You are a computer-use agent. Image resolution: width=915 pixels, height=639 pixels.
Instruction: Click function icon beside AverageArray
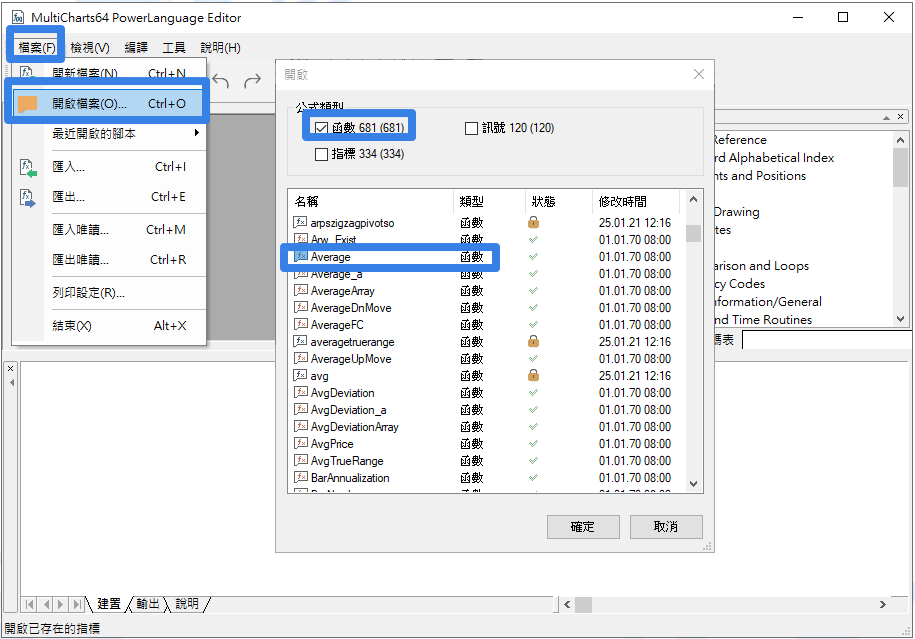pyautogui.click(x=301, y=290)
